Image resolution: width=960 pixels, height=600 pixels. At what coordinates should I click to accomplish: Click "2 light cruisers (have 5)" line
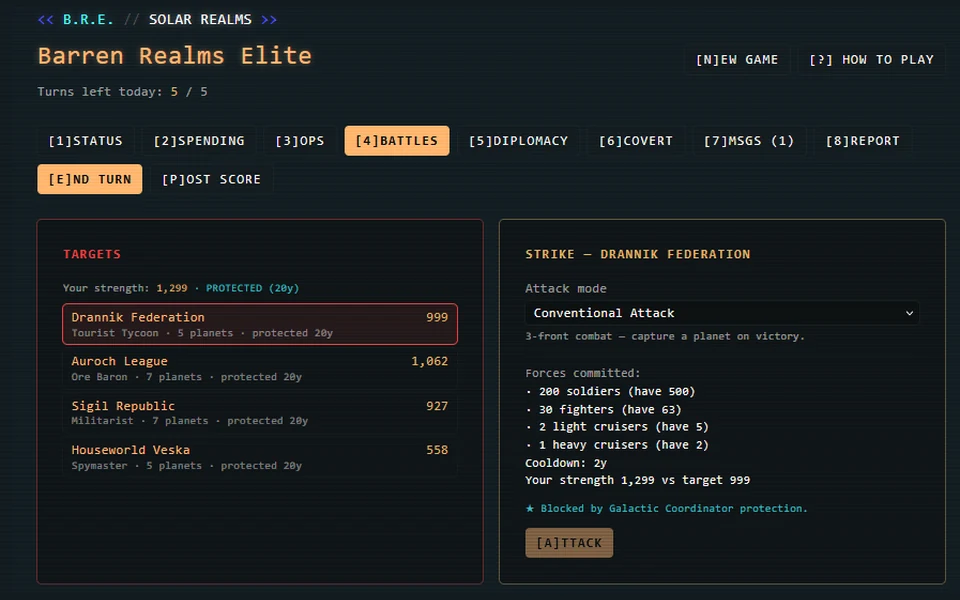coord(617,427)
